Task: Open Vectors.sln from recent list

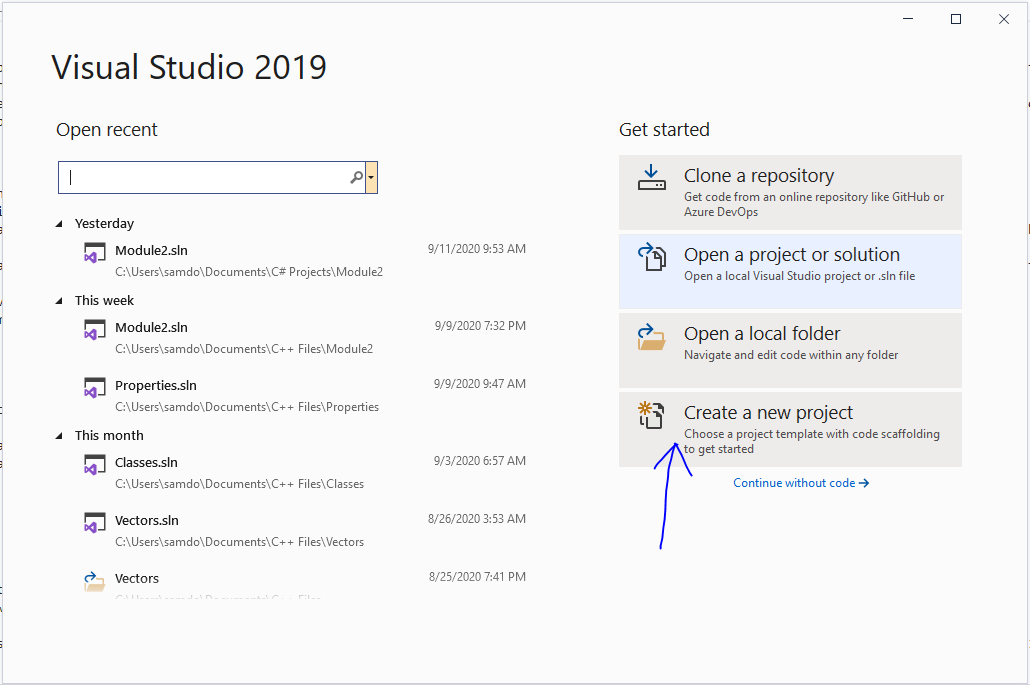Action: tap(304, 530)
